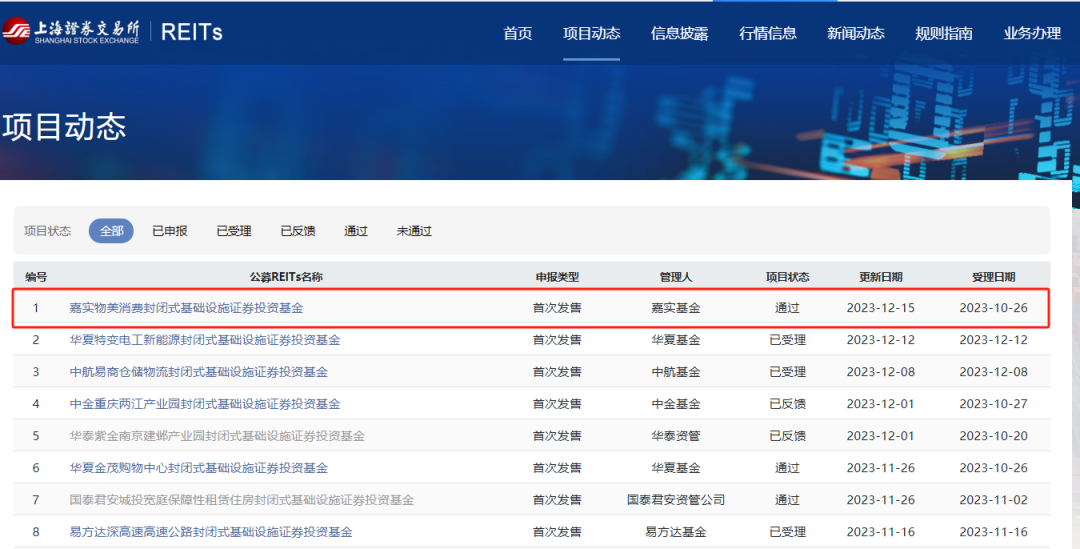Open the 首页 navigation menu item
This screenshot has width=1080, height=549.
tap(518, 33)
